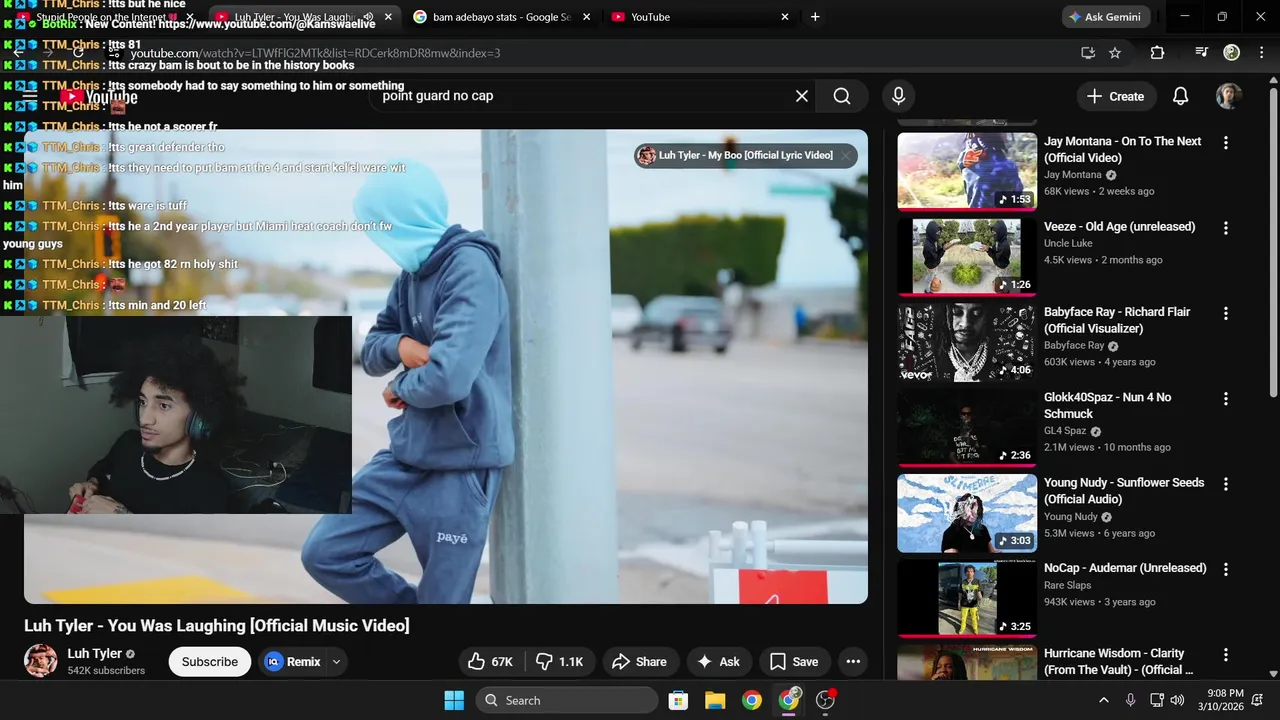The image size is (1280, 720).
Task: Open Chrome extensions puzzle icon
Action: coord(1157,53)
